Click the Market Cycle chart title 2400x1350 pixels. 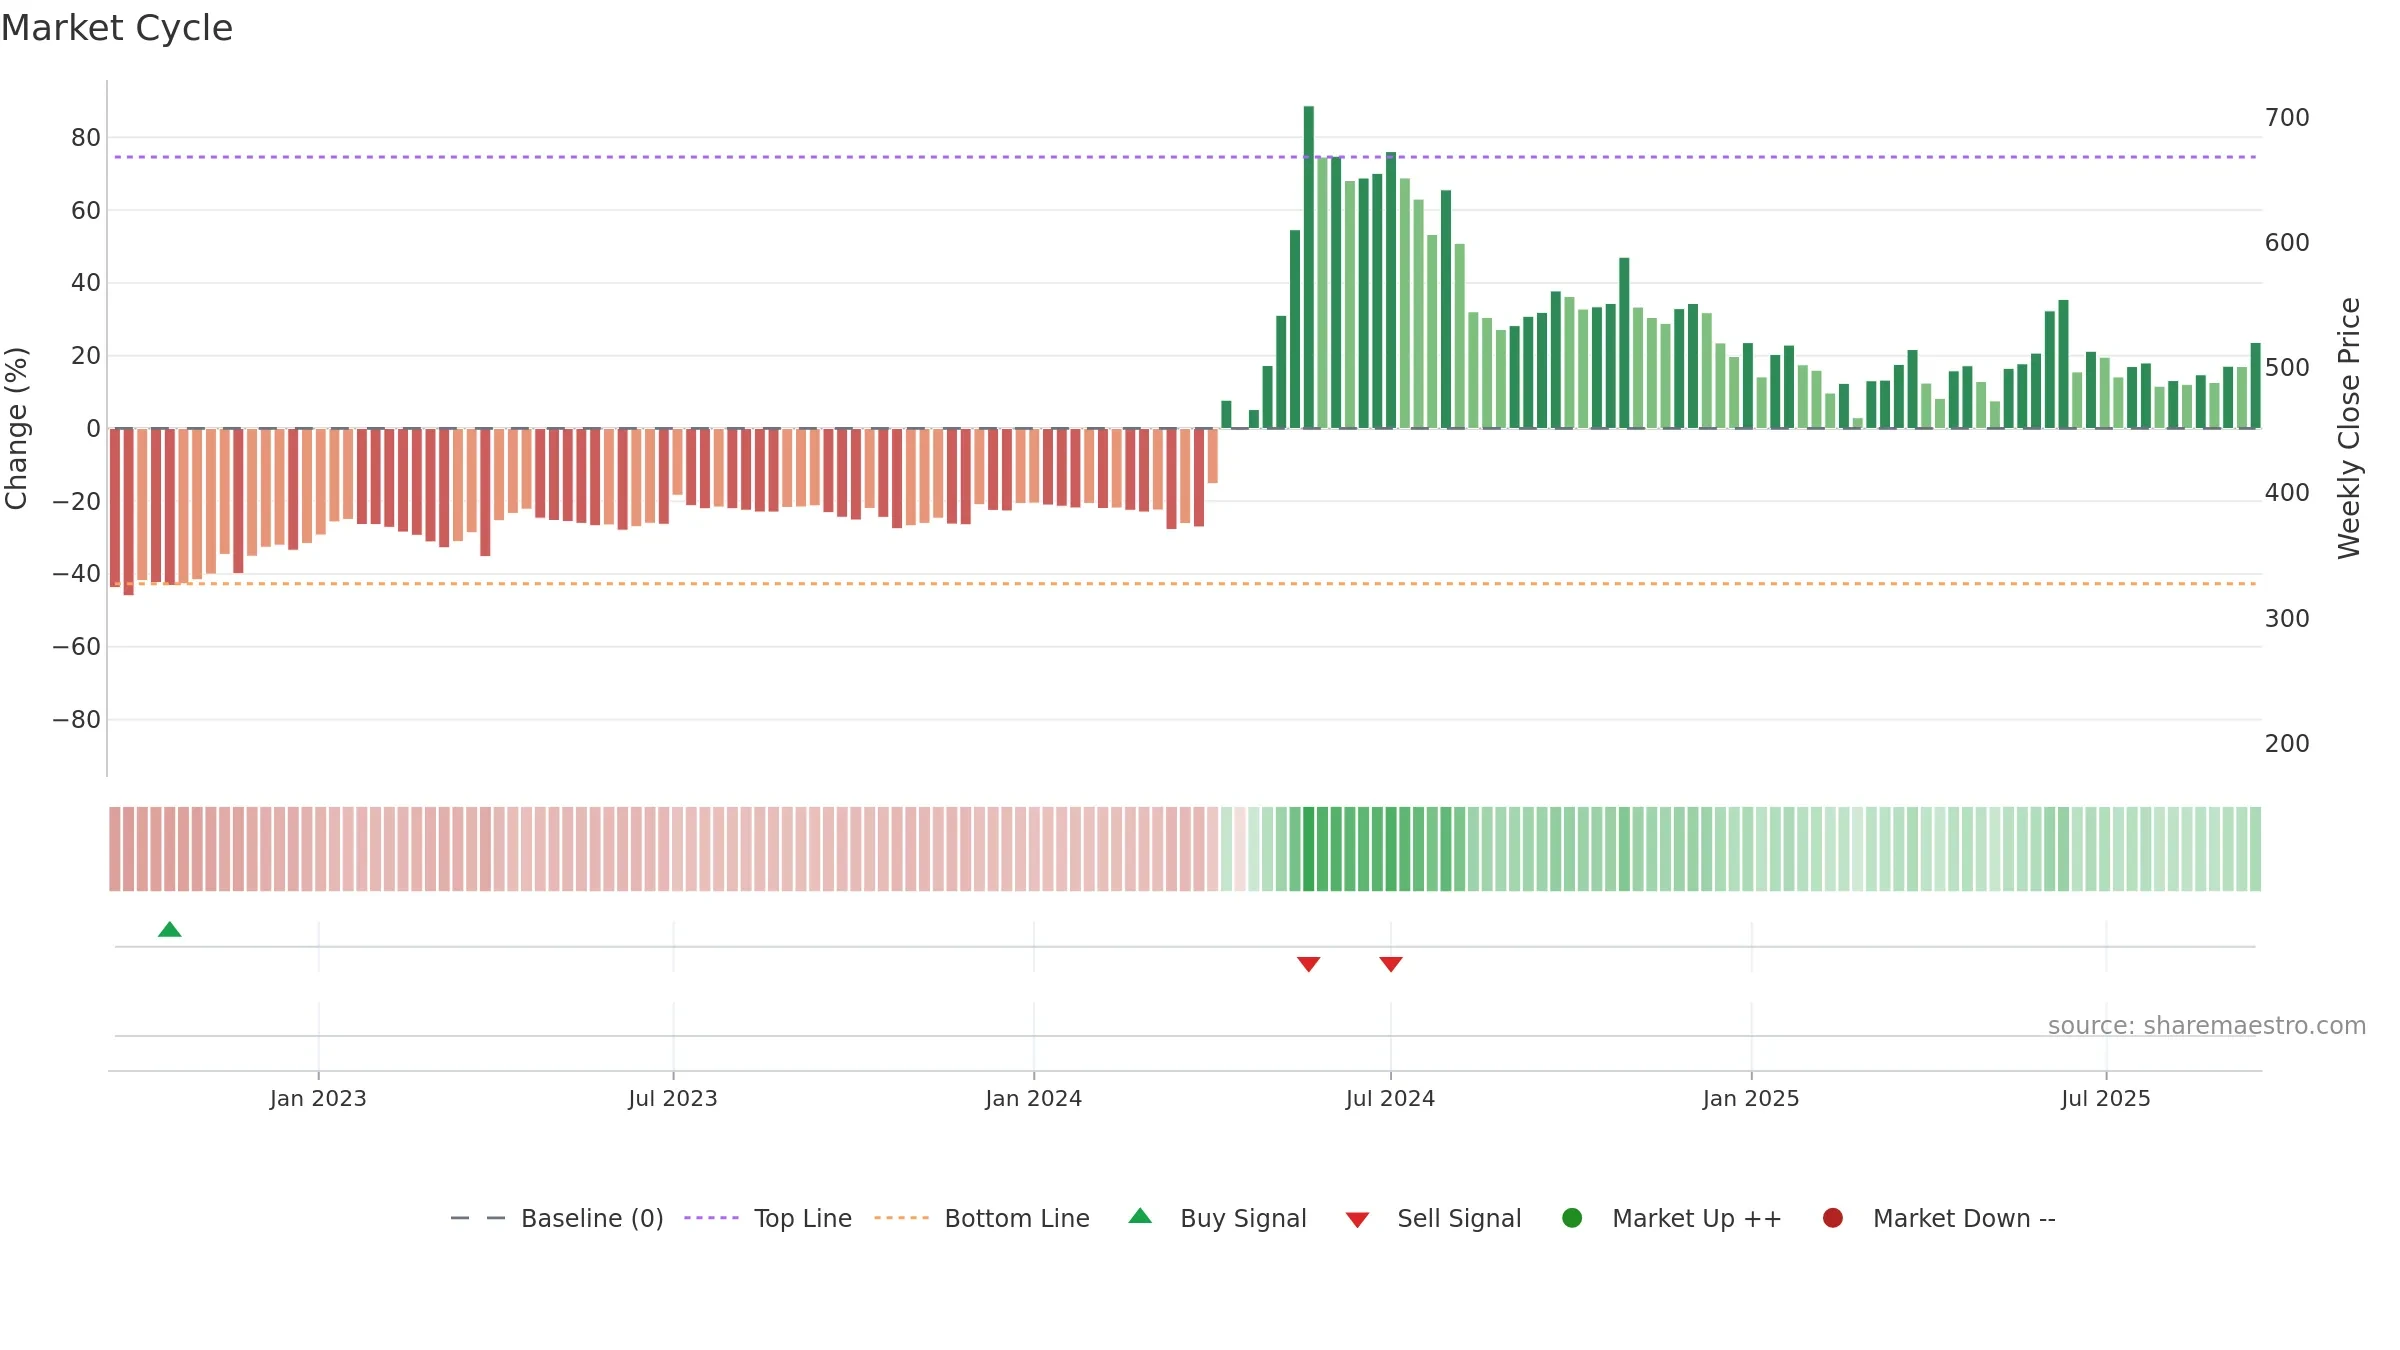pos(117,28)
